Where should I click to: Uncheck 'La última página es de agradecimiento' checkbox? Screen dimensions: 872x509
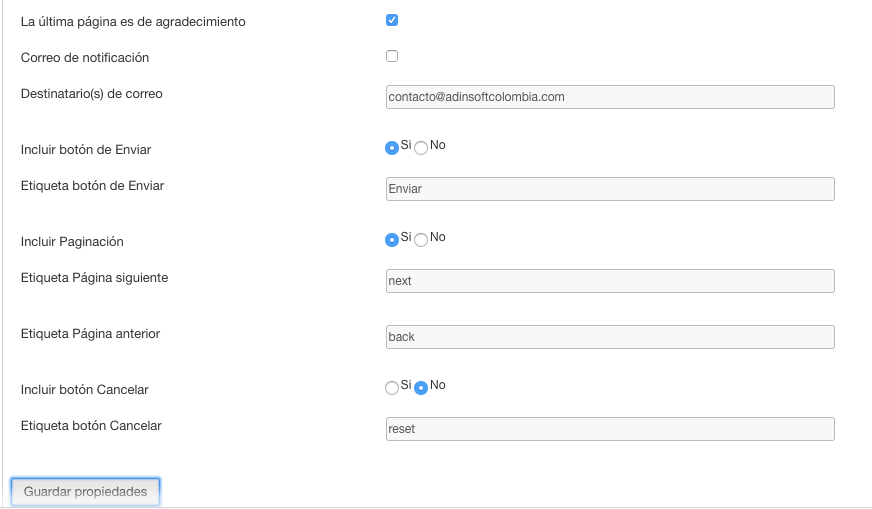(392, 21)
